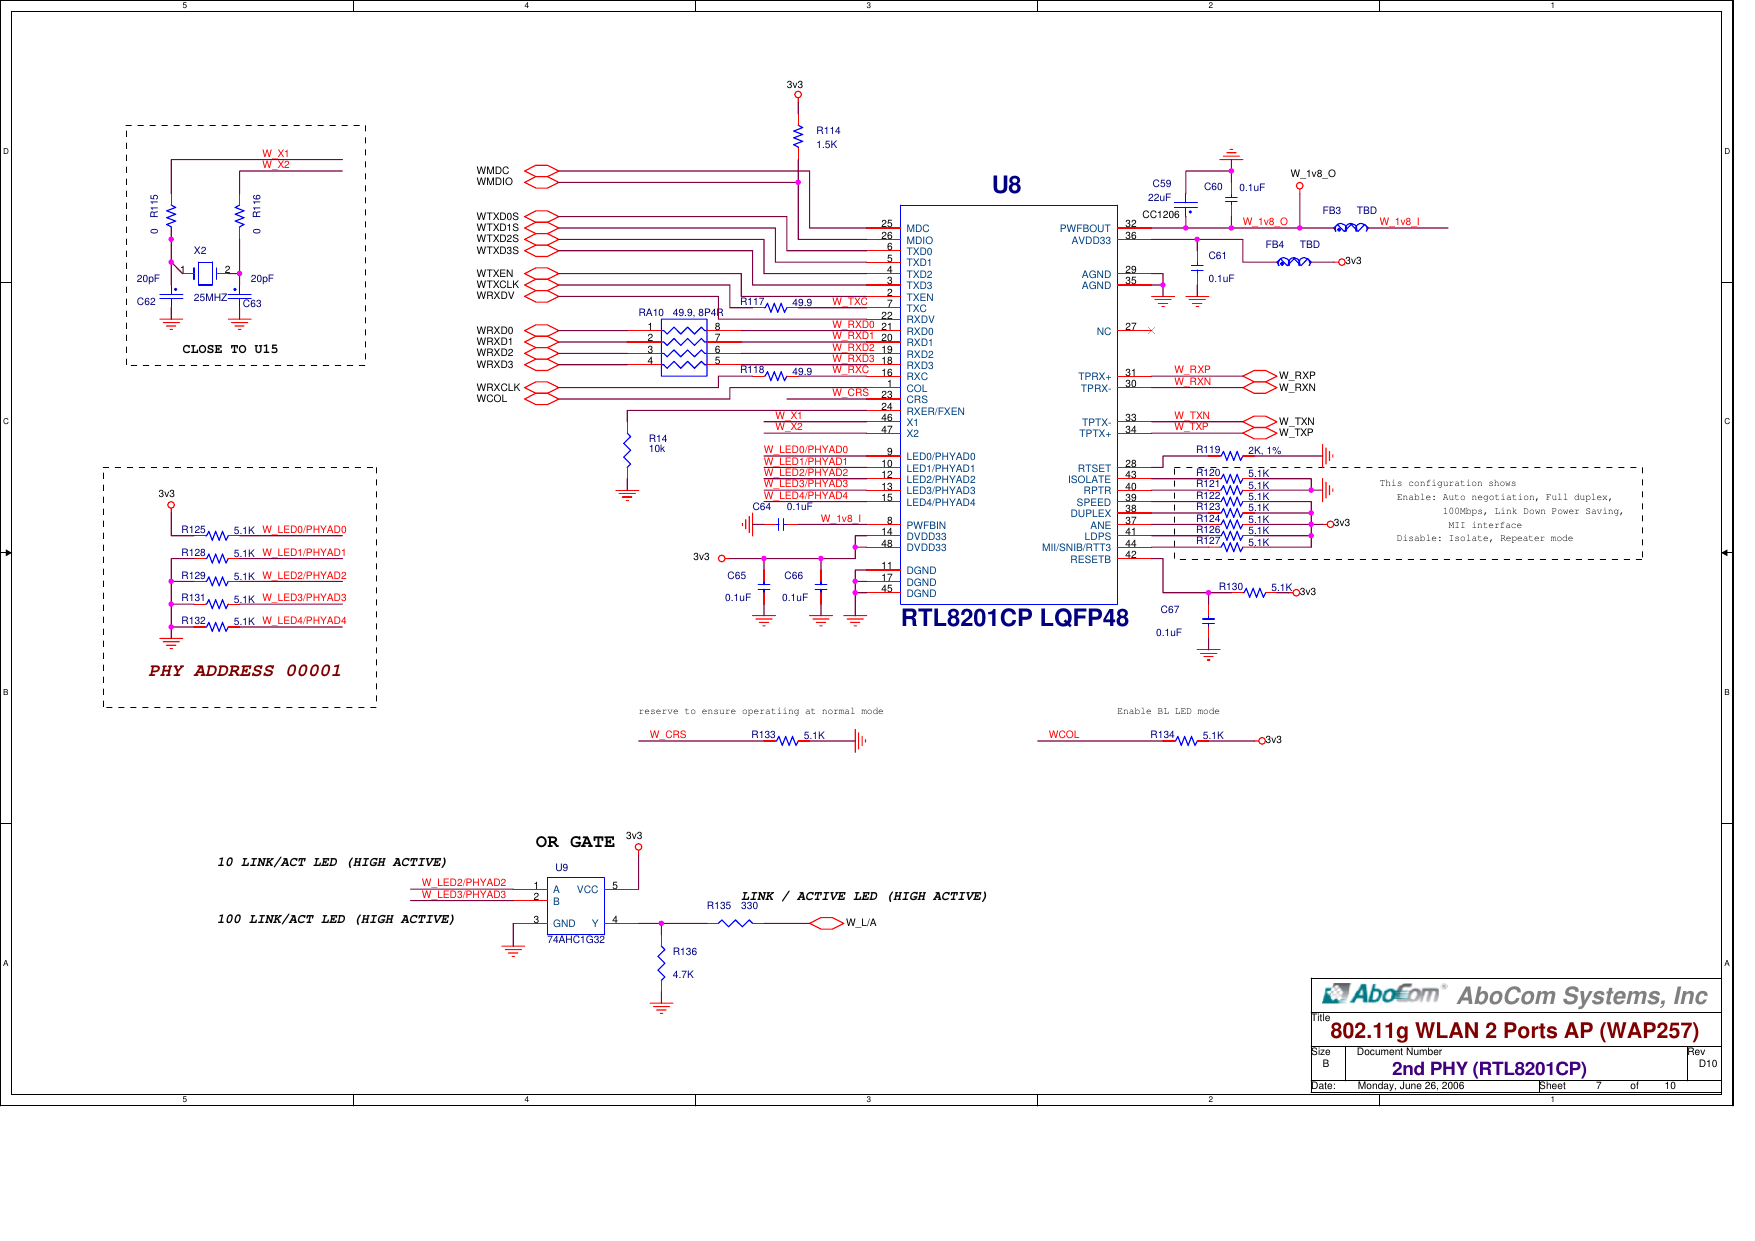Image resolution: width=1755 pixels, height=1241 pixels.
Task: Select the WRXCLK port connector symbol
Action: pyautogui.click(x=541, y=388)
